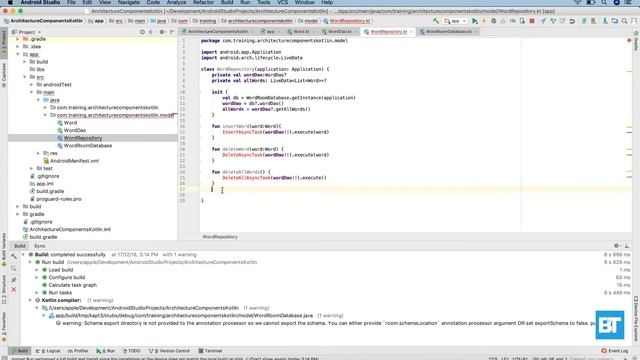
Task: Open the macOS Spotlight search icon
Action: point(604,2)
